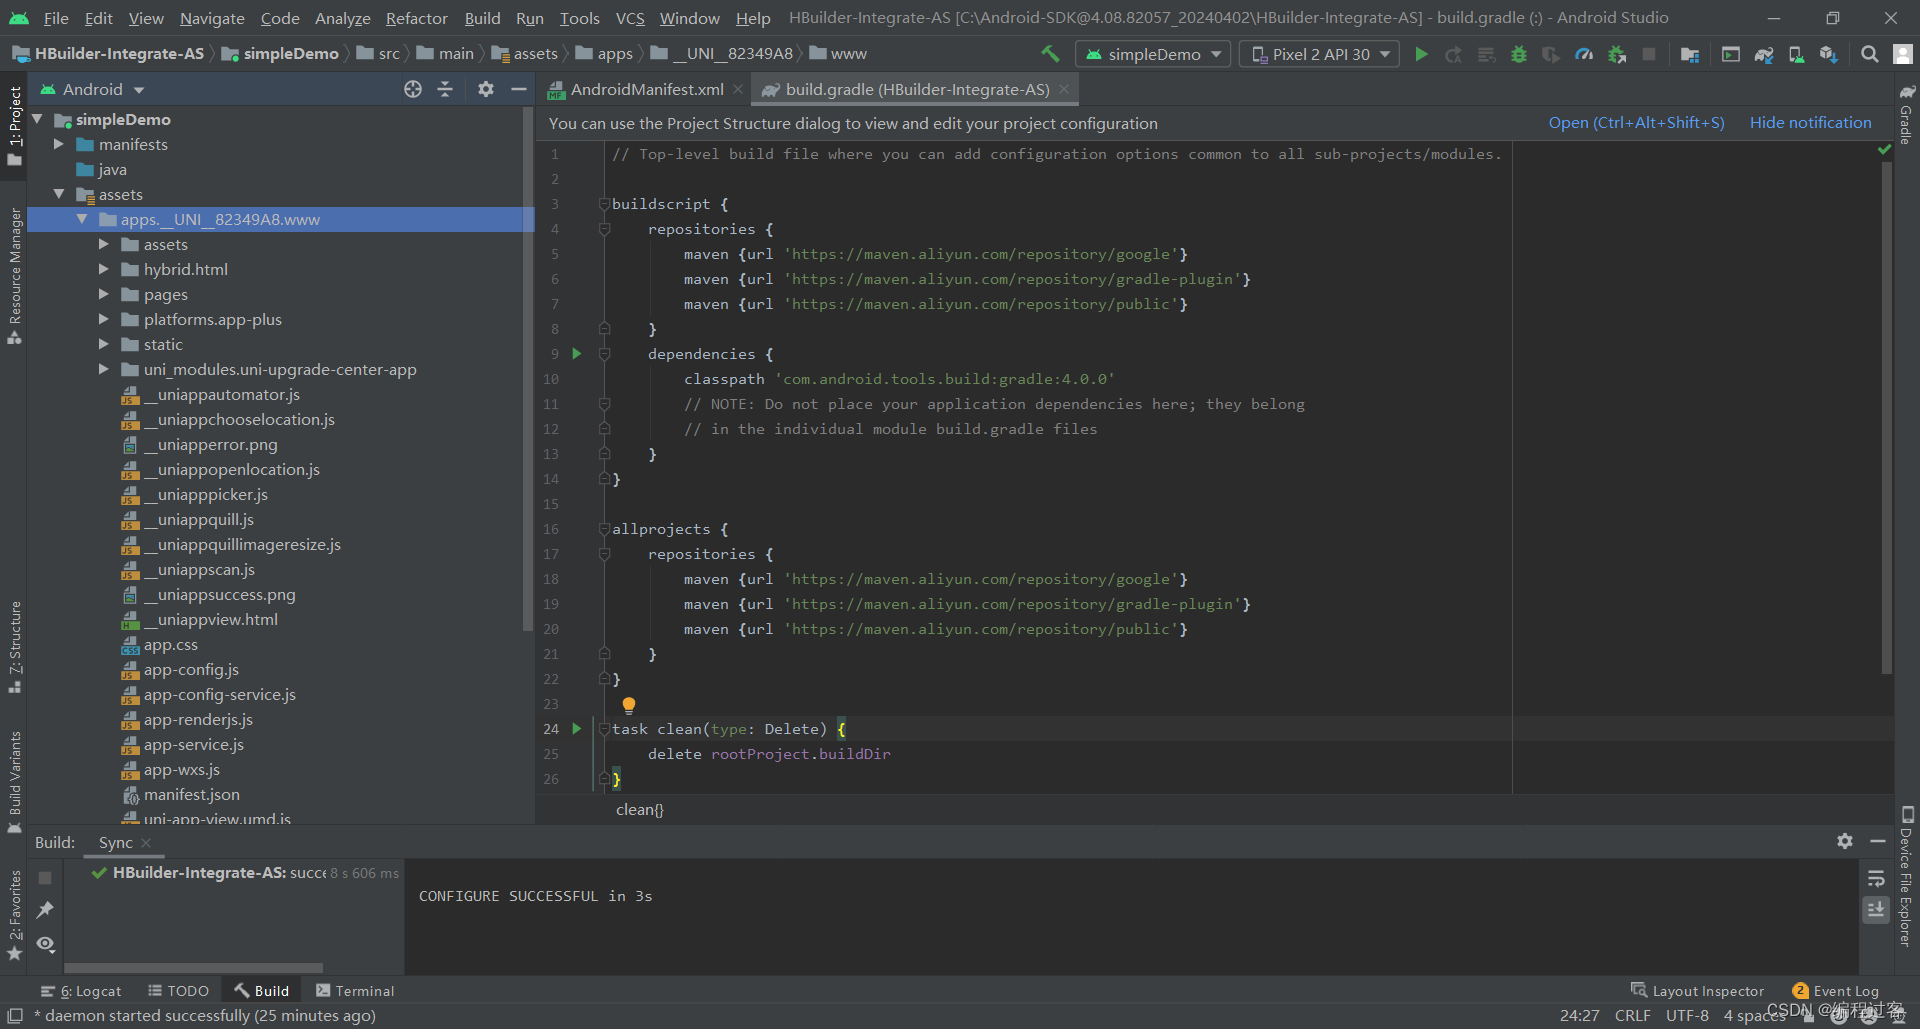Image resolution: width=1920 pixels, height=1029 pixels.
Task: Open the File menu
Action: (56, 18)
